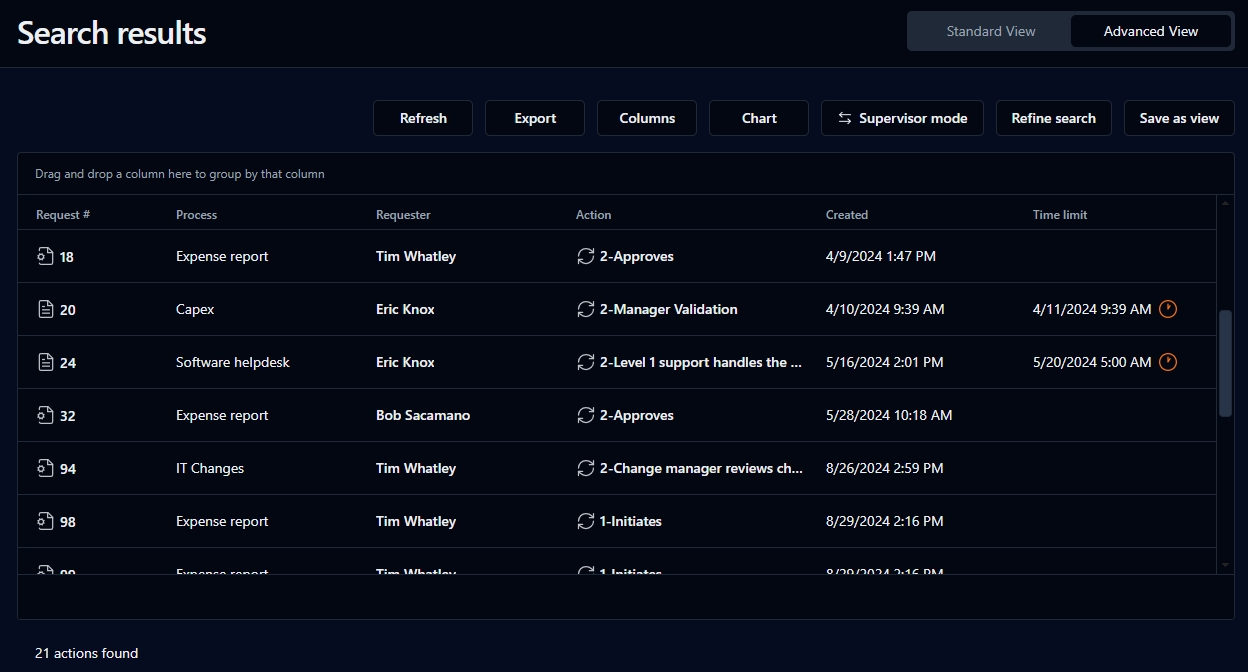
Task: Click the request icon beside request 94
Action: pos(44,469)
